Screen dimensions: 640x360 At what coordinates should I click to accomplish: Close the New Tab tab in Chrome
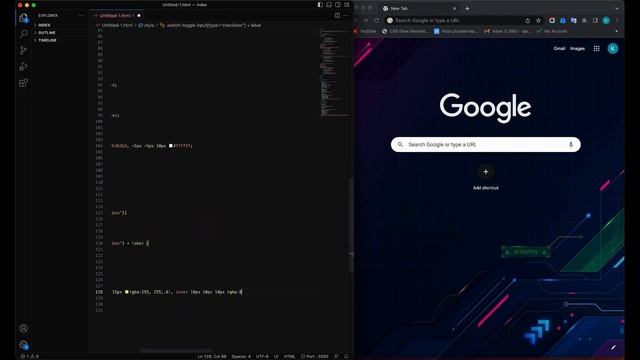point(454,9)
